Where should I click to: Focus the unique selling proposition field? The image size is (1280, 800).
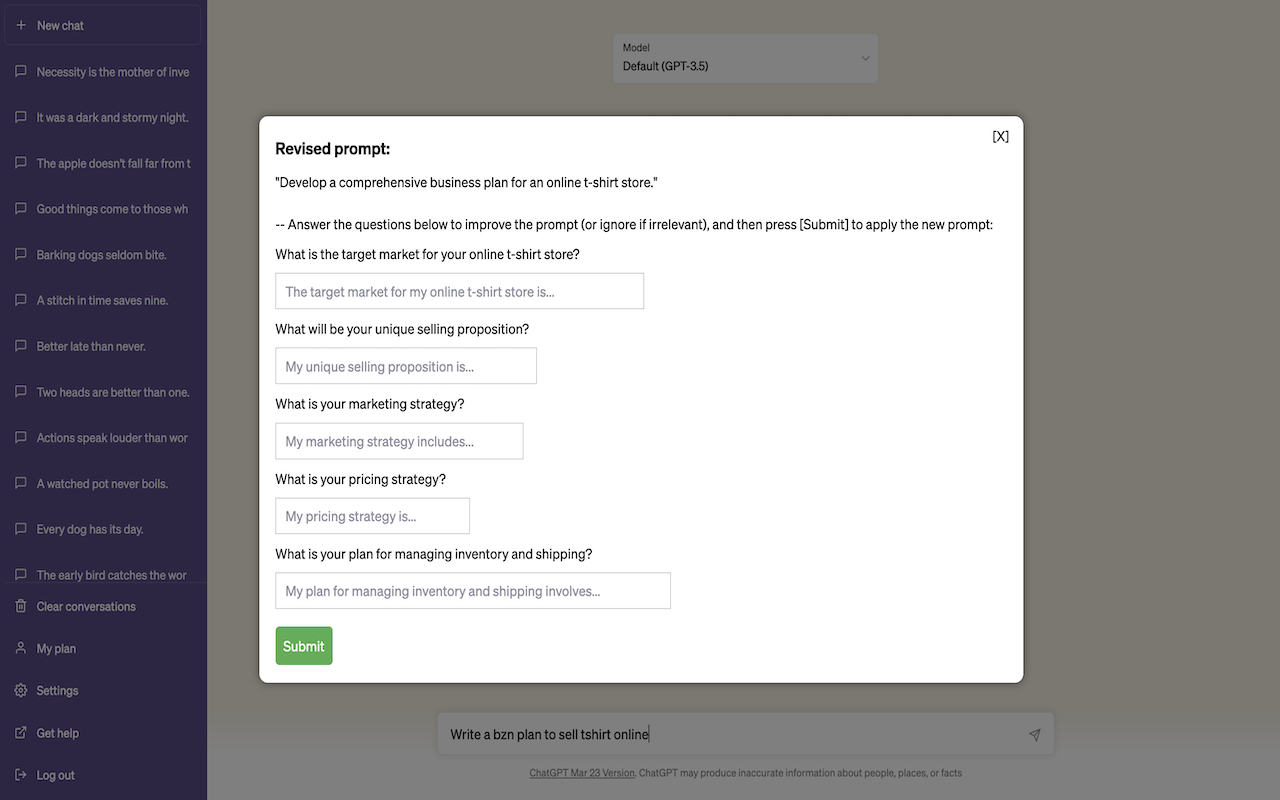pos(406,365)
